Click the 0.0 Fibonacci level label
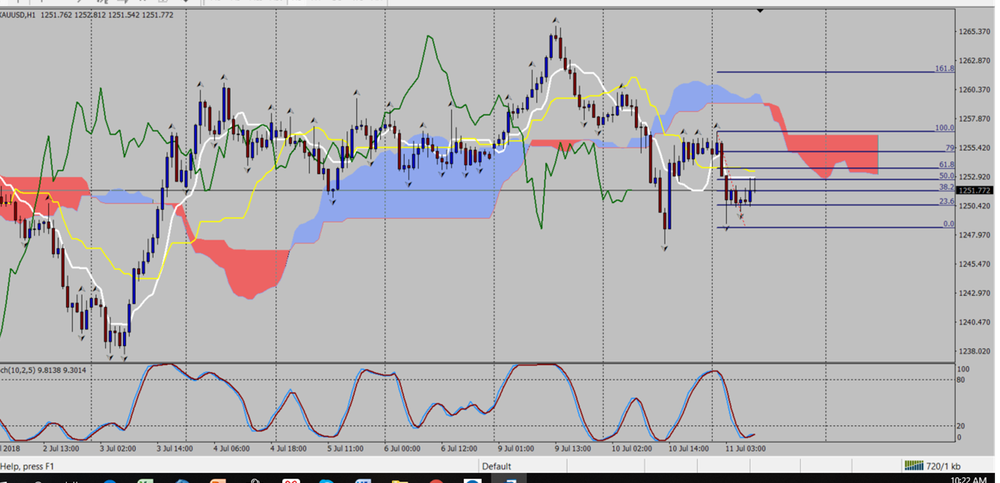Image resolution: width=1000 pixels, height=483 pixels. 949,225
